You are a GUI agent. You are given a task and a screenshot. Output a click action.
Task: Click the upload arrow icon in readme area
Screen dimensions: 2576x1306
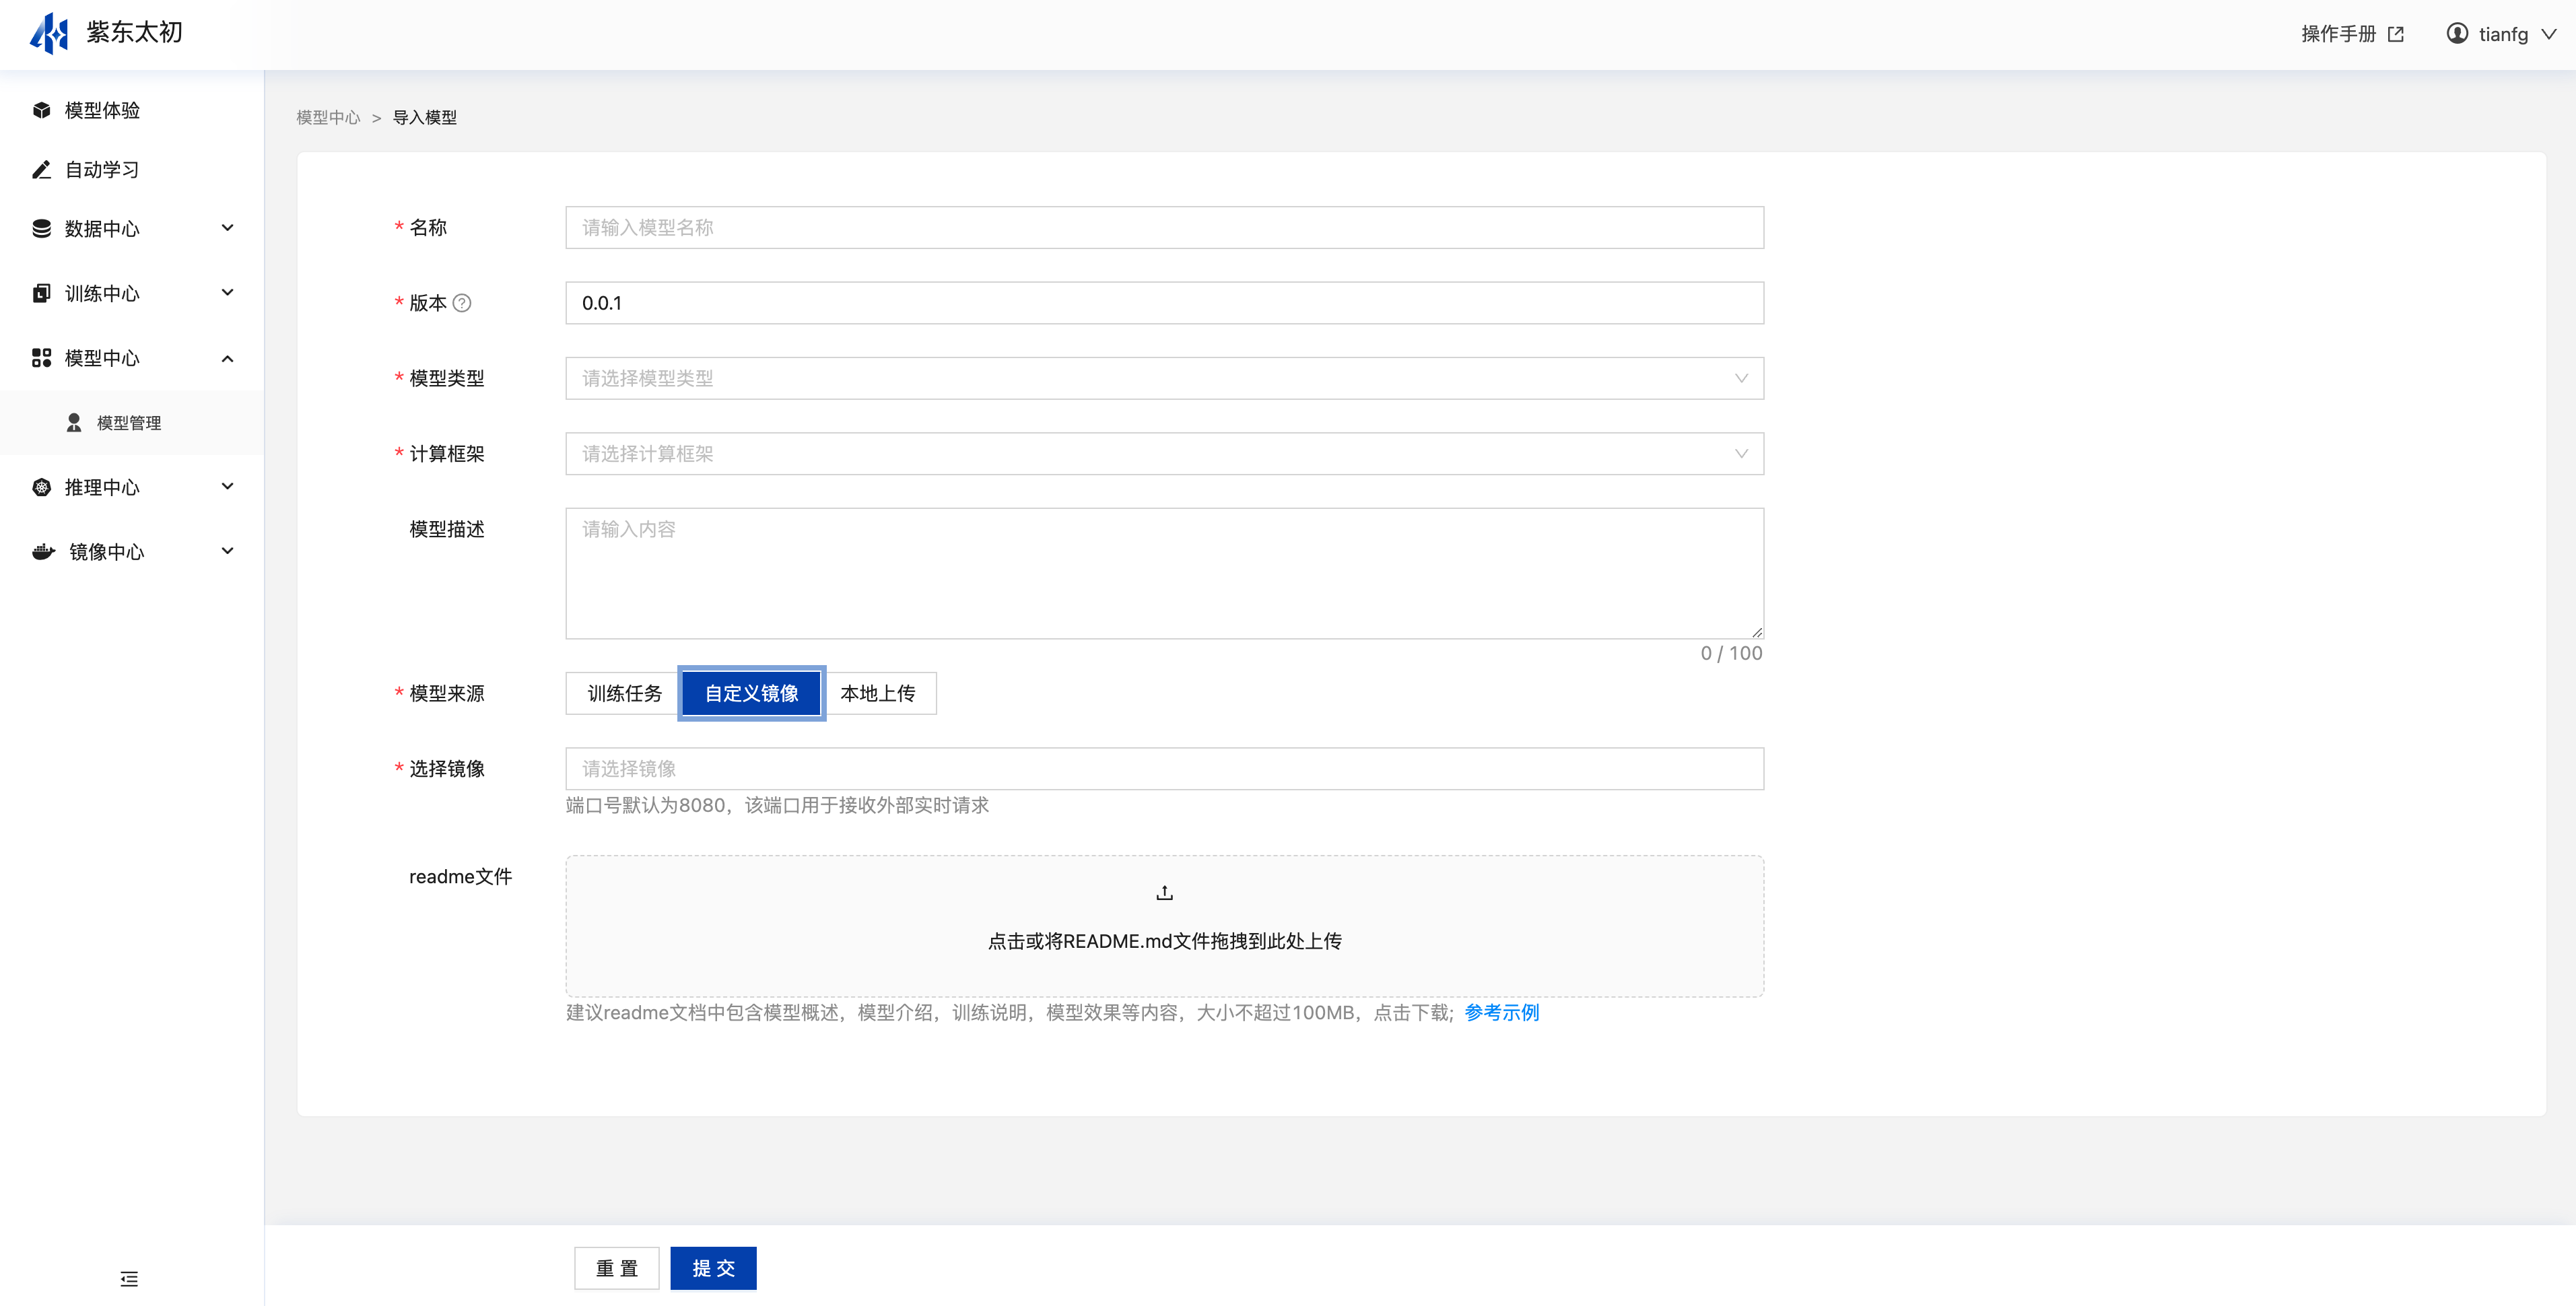[1164, 893]
